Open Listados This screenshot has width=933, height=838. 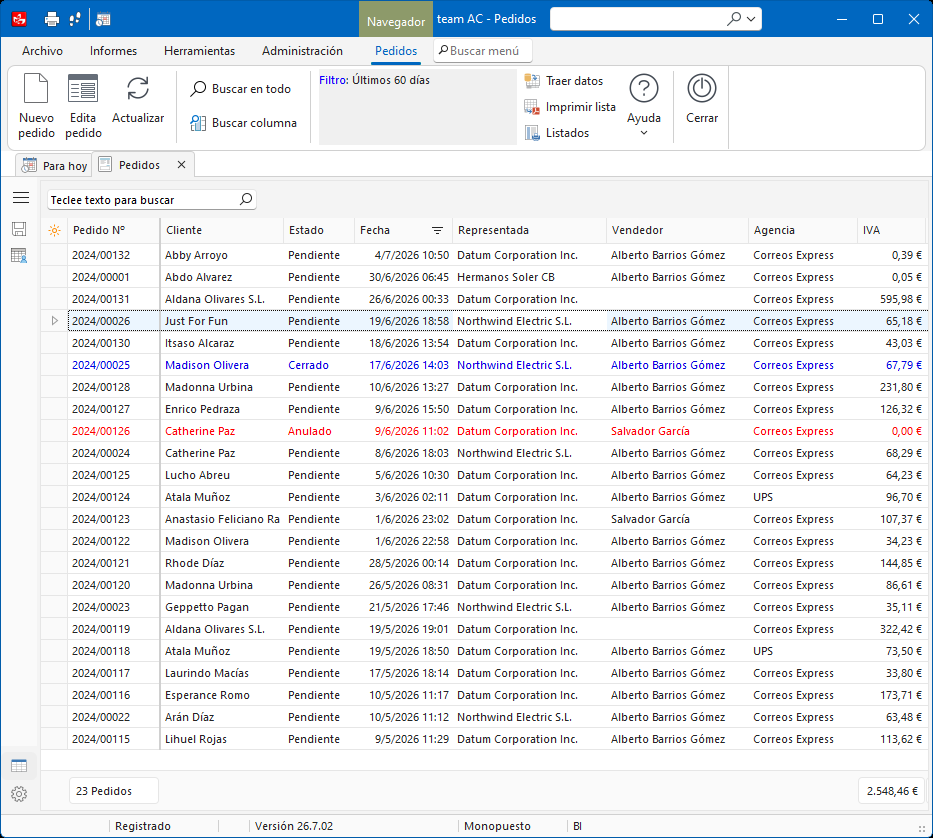point(557,133)
